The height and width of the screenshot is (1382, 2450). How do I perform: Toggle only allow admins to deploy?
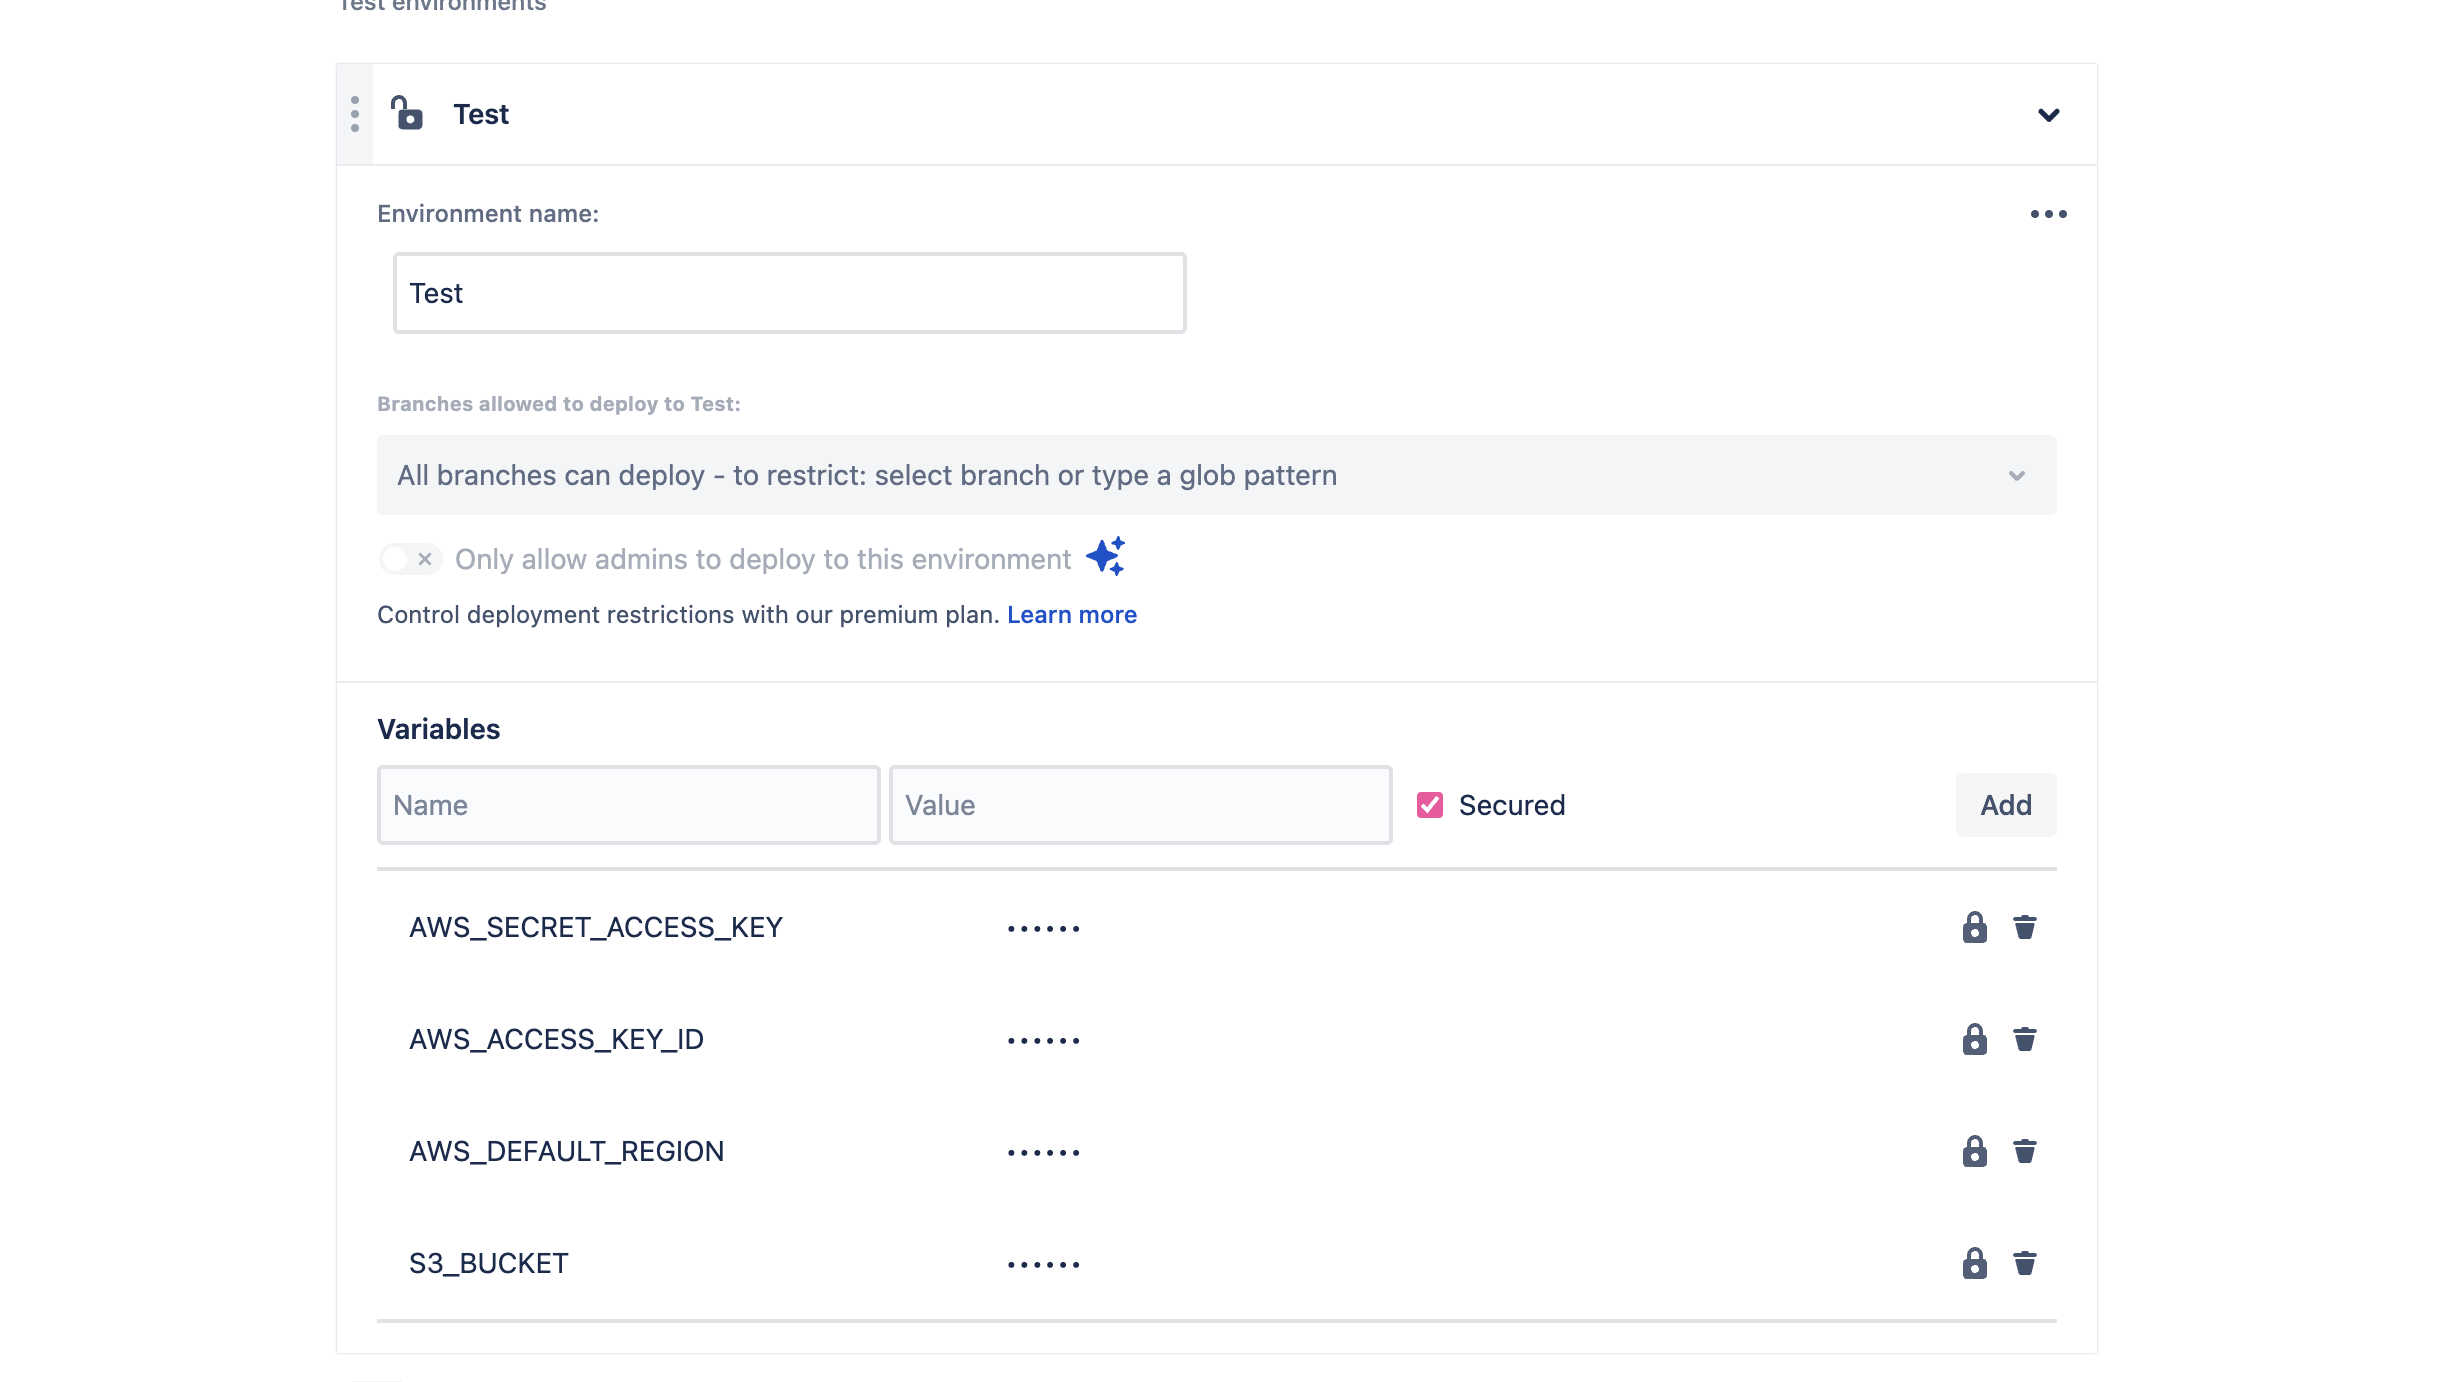click(410, 559)
